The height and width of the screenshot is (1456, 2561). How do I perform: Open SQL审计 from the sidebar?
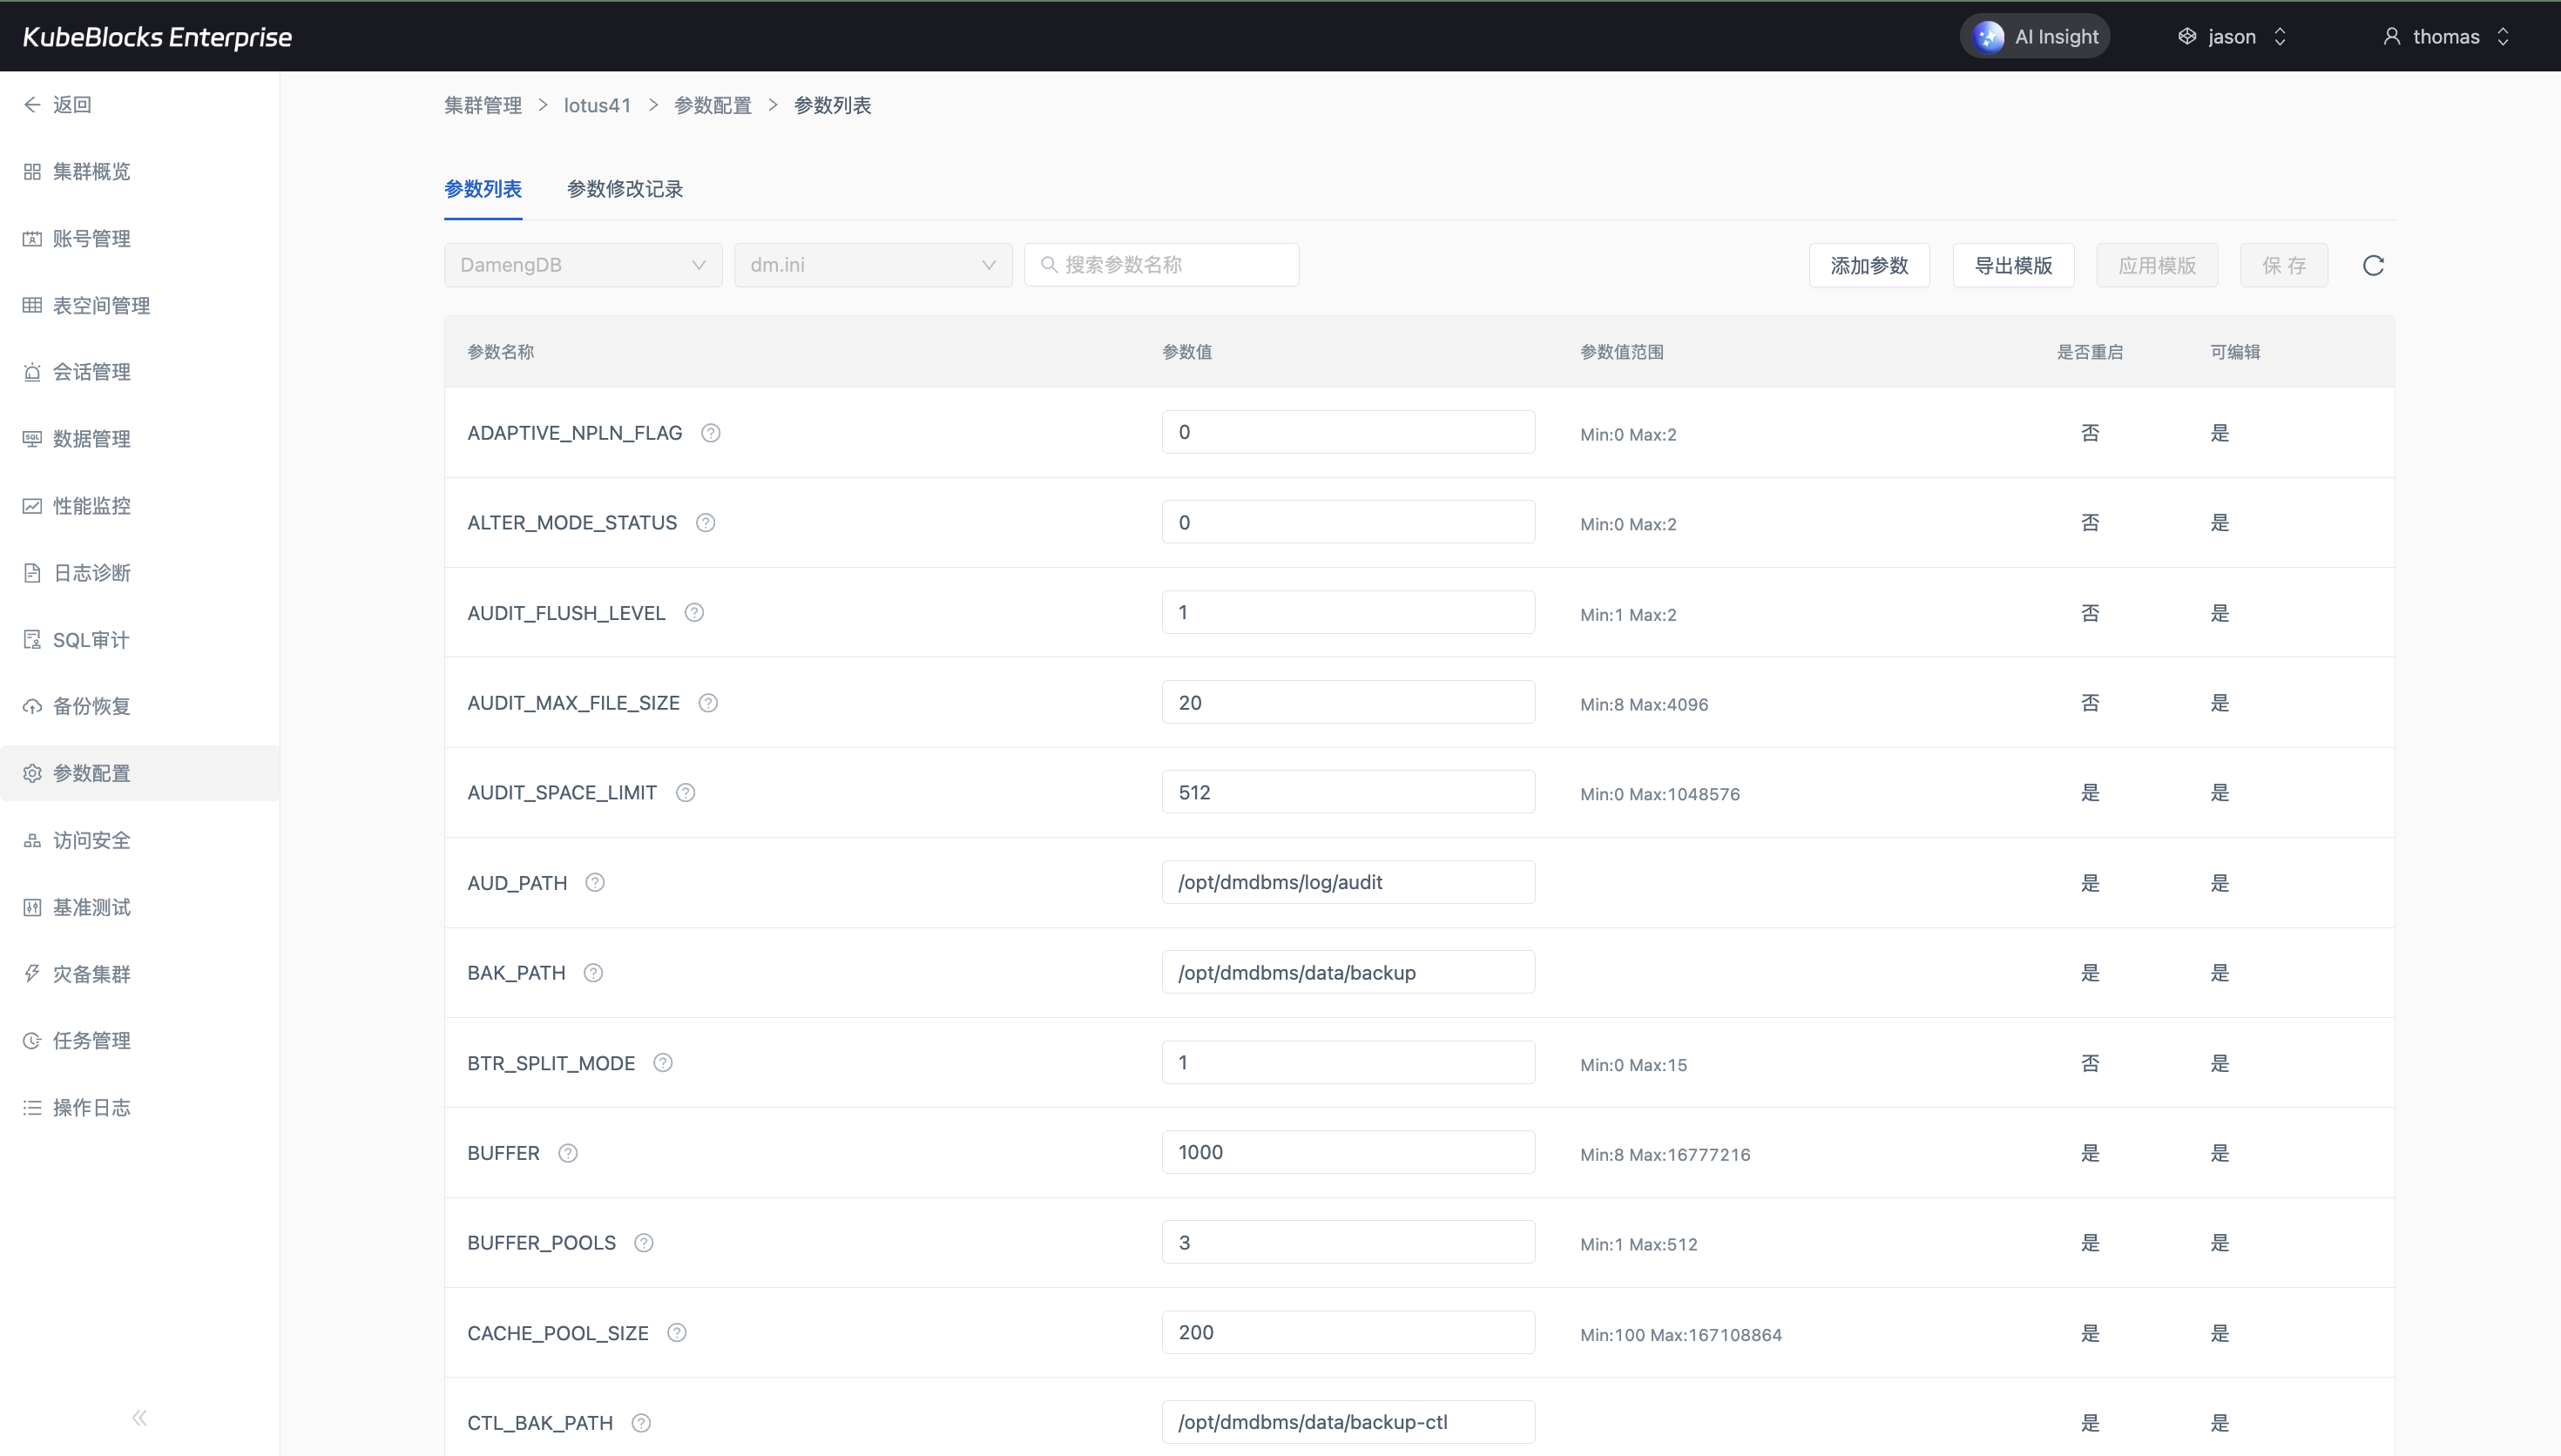click(91, 640)
